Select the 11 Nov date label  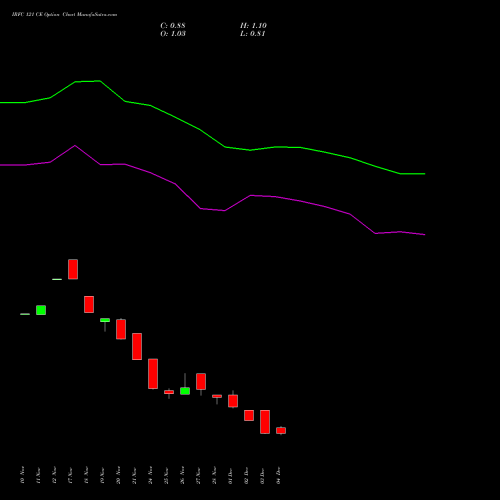[x=38, y=475]
